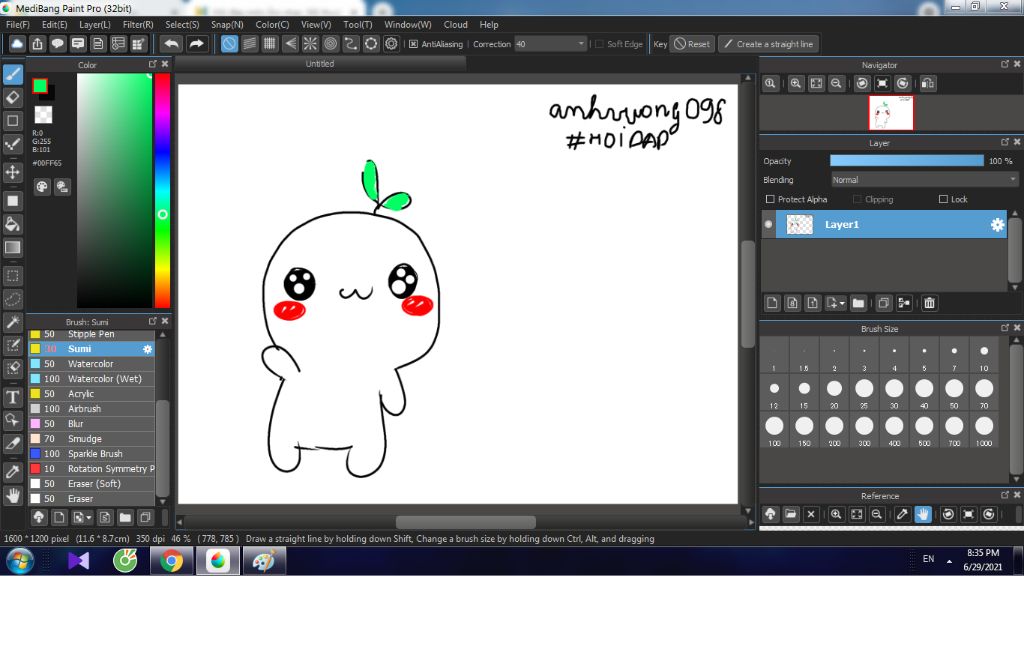Image resolution: width=1024 pixels, height=661 pixels.
Task: Open the Layer menu
Action: pyautogui.click(x=95, y=24)
